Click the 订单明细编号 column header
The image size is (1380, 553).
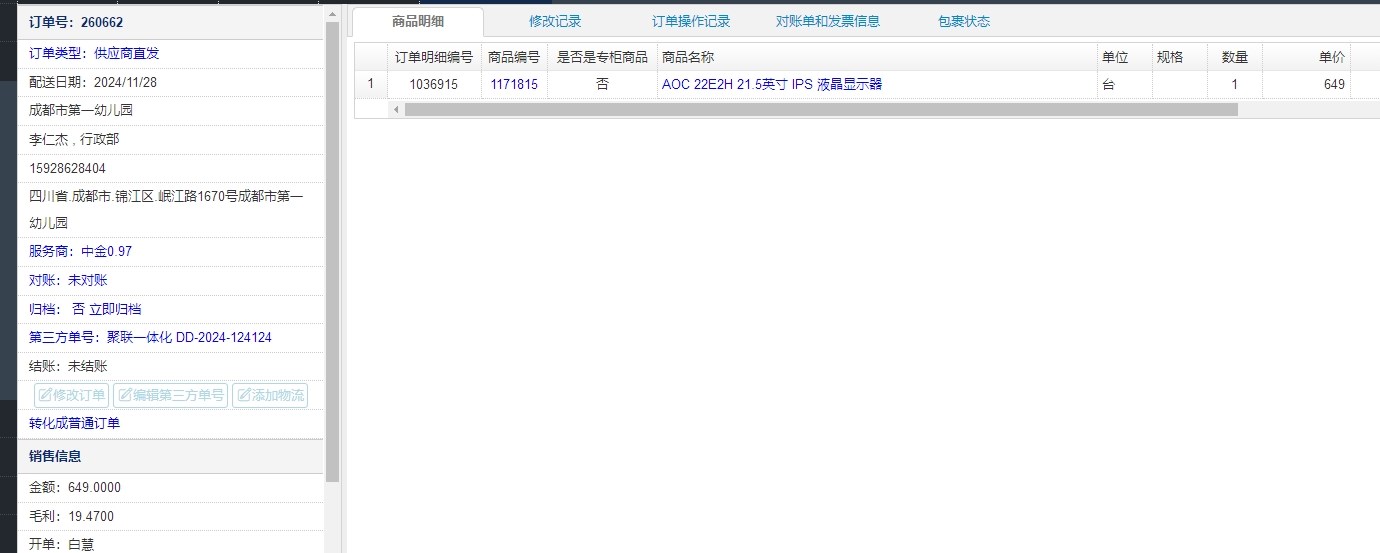[x=434, y=58]
